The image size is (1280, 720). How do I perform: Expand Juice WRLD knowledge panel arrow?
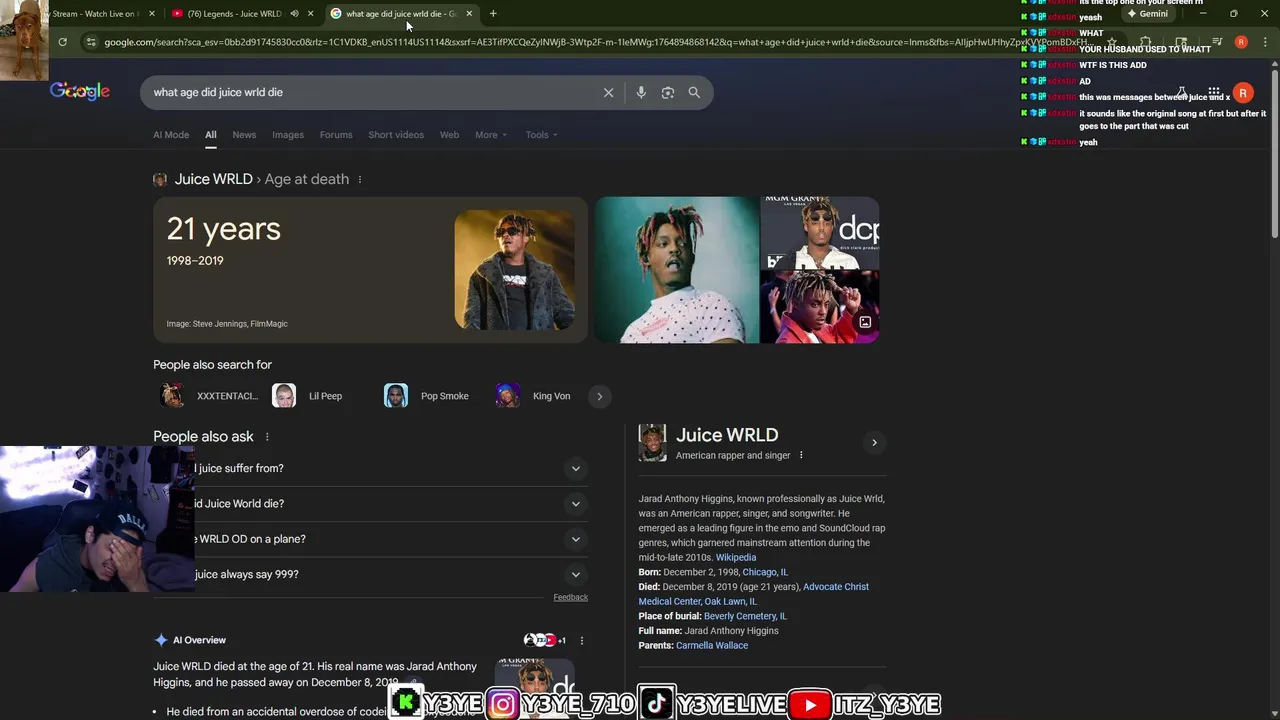pos(874,443)
